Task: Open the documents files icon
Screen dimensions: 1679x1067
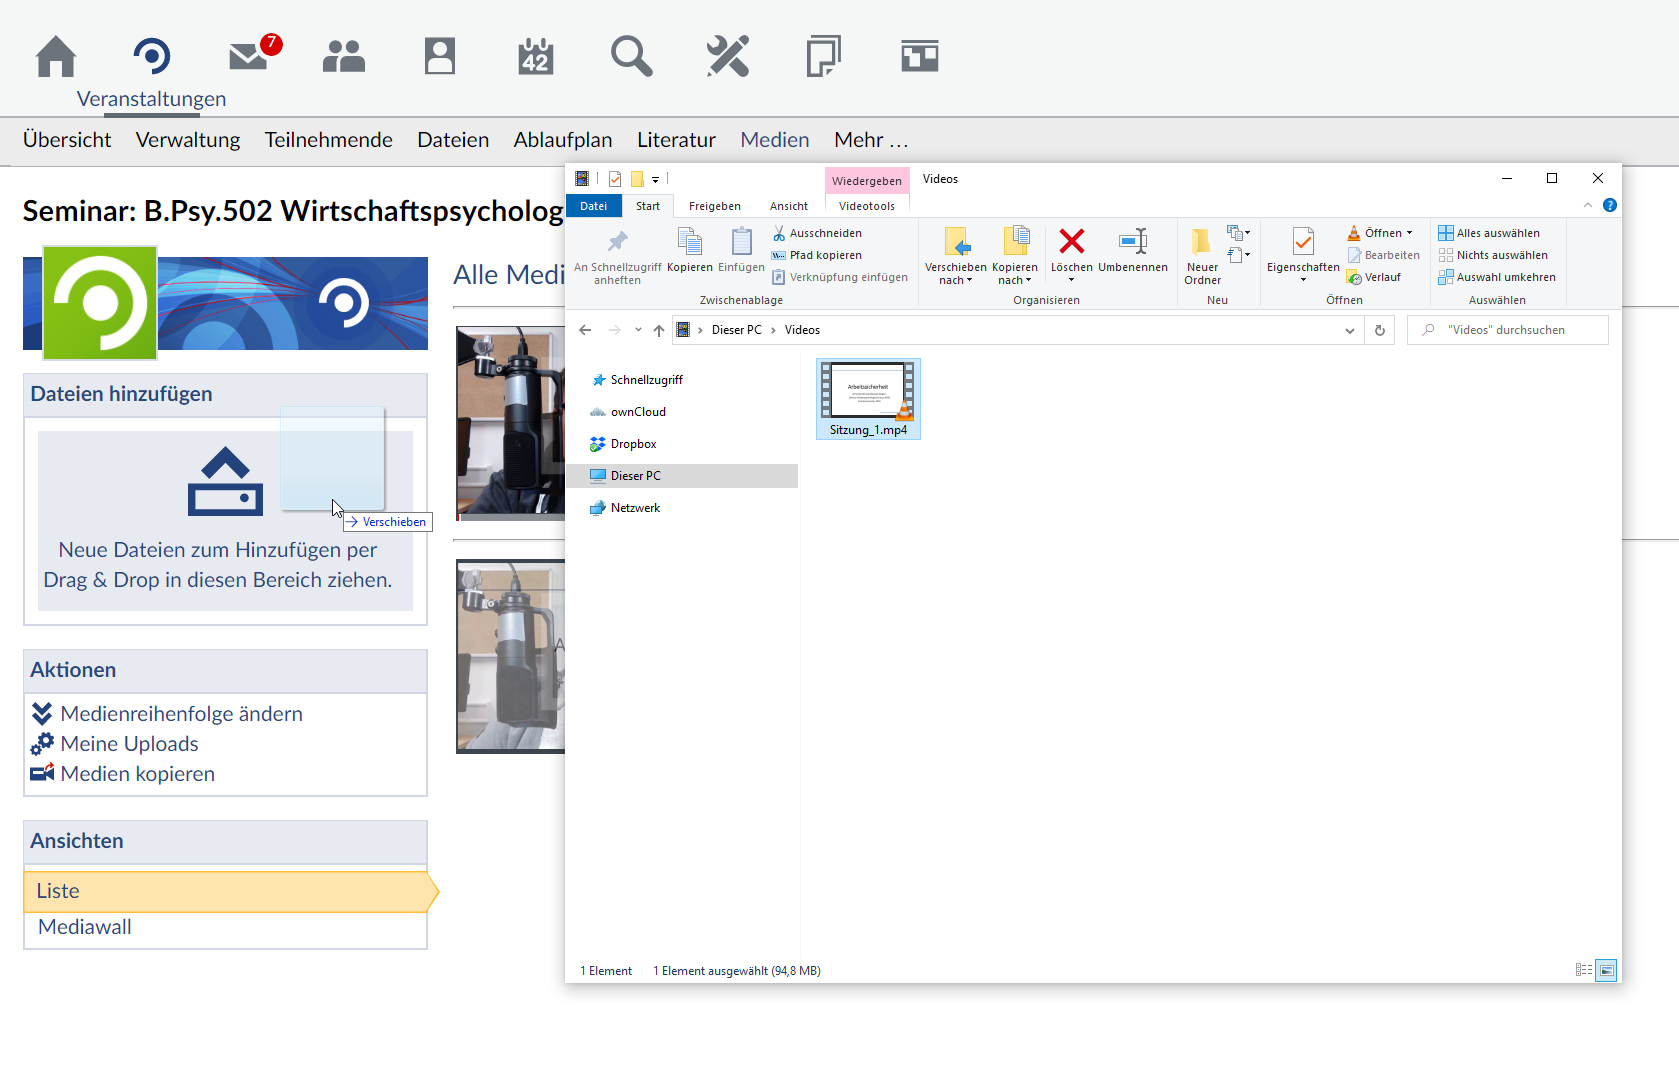Action: click(824, 56)
